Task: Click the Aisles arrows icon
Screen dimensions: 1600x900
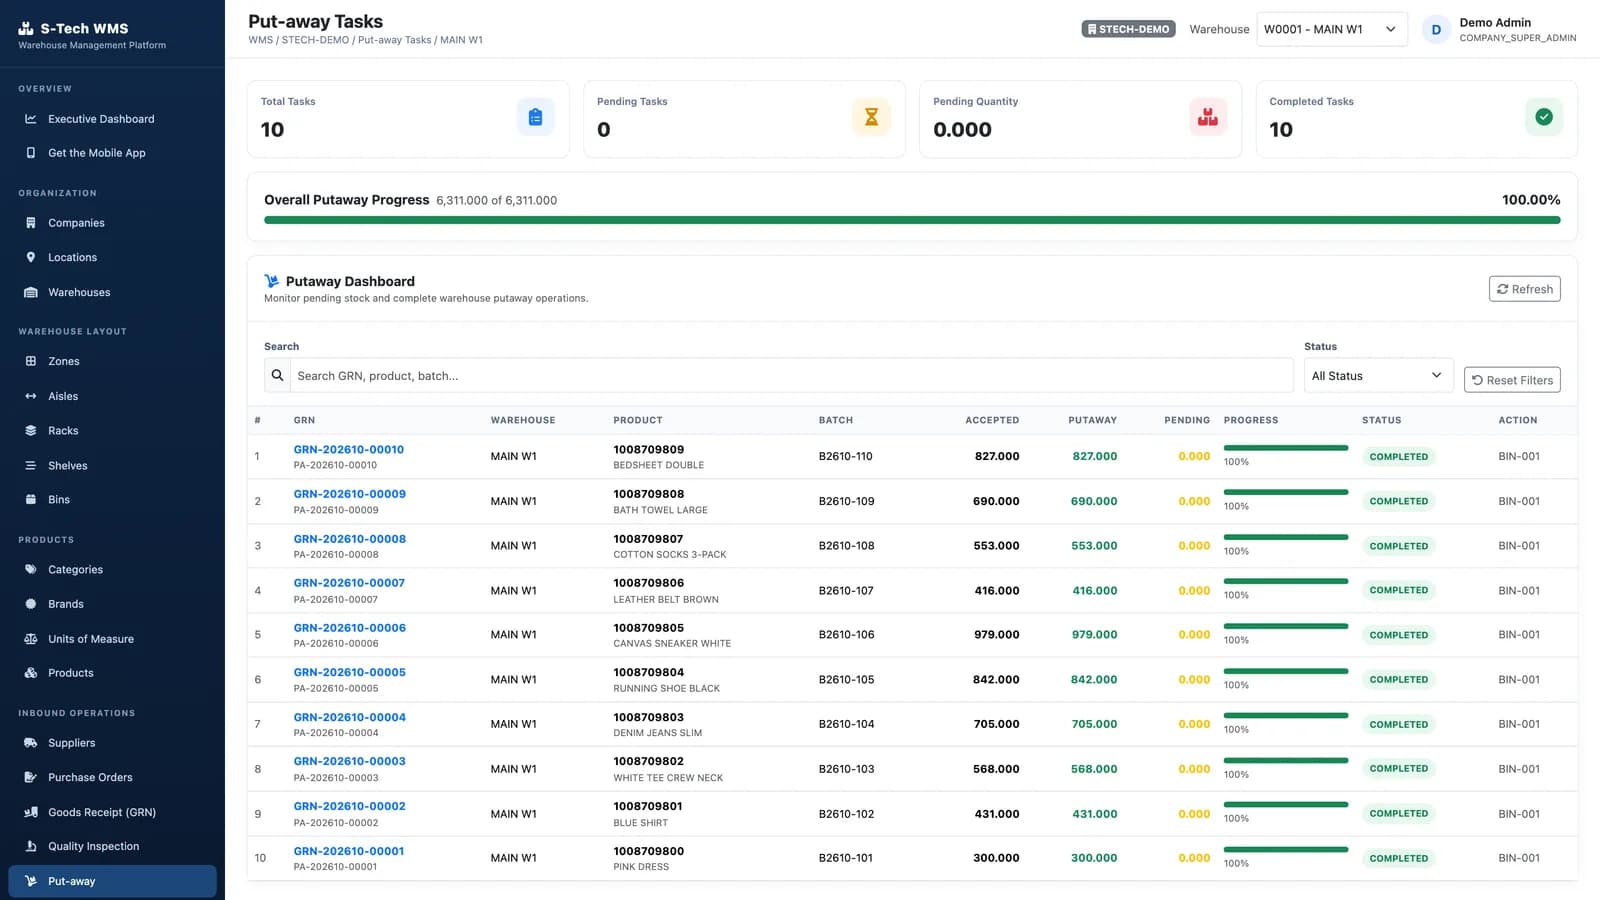Action: 31,396
